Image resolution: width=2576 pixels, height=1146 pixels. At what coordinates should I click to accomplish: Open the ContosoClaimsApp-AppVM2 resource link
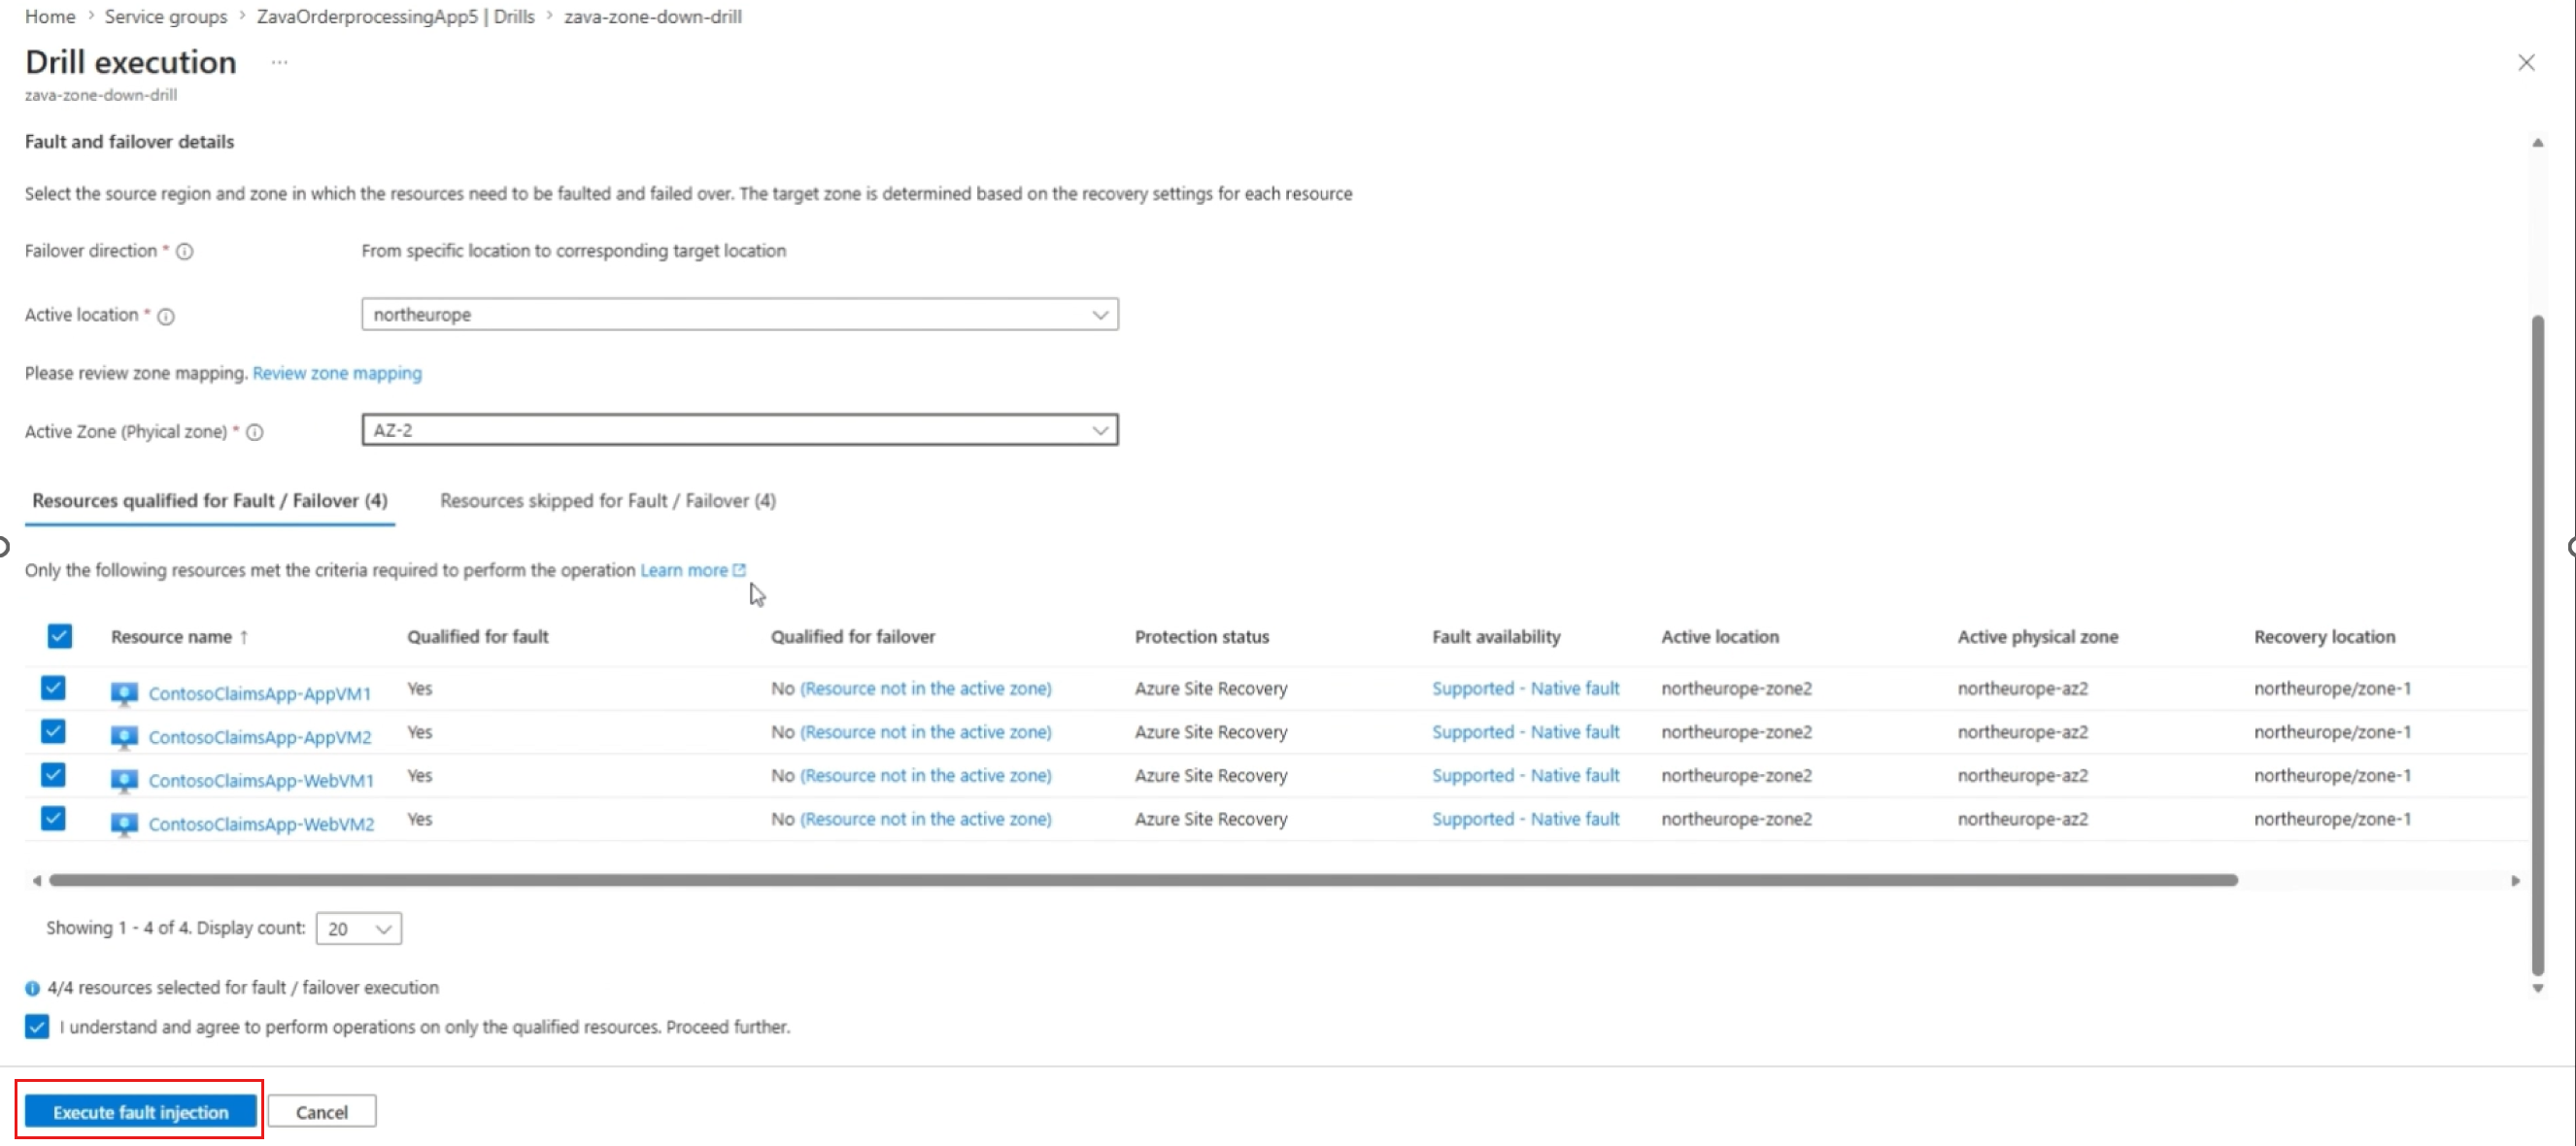tap(260, 738)
